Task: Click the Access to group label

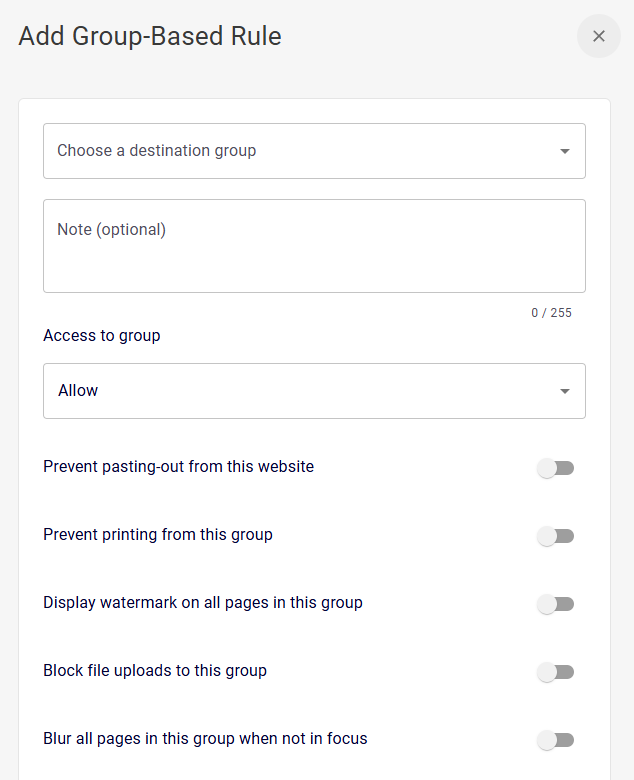Action: pyautogui.click(x=102, y=336)
